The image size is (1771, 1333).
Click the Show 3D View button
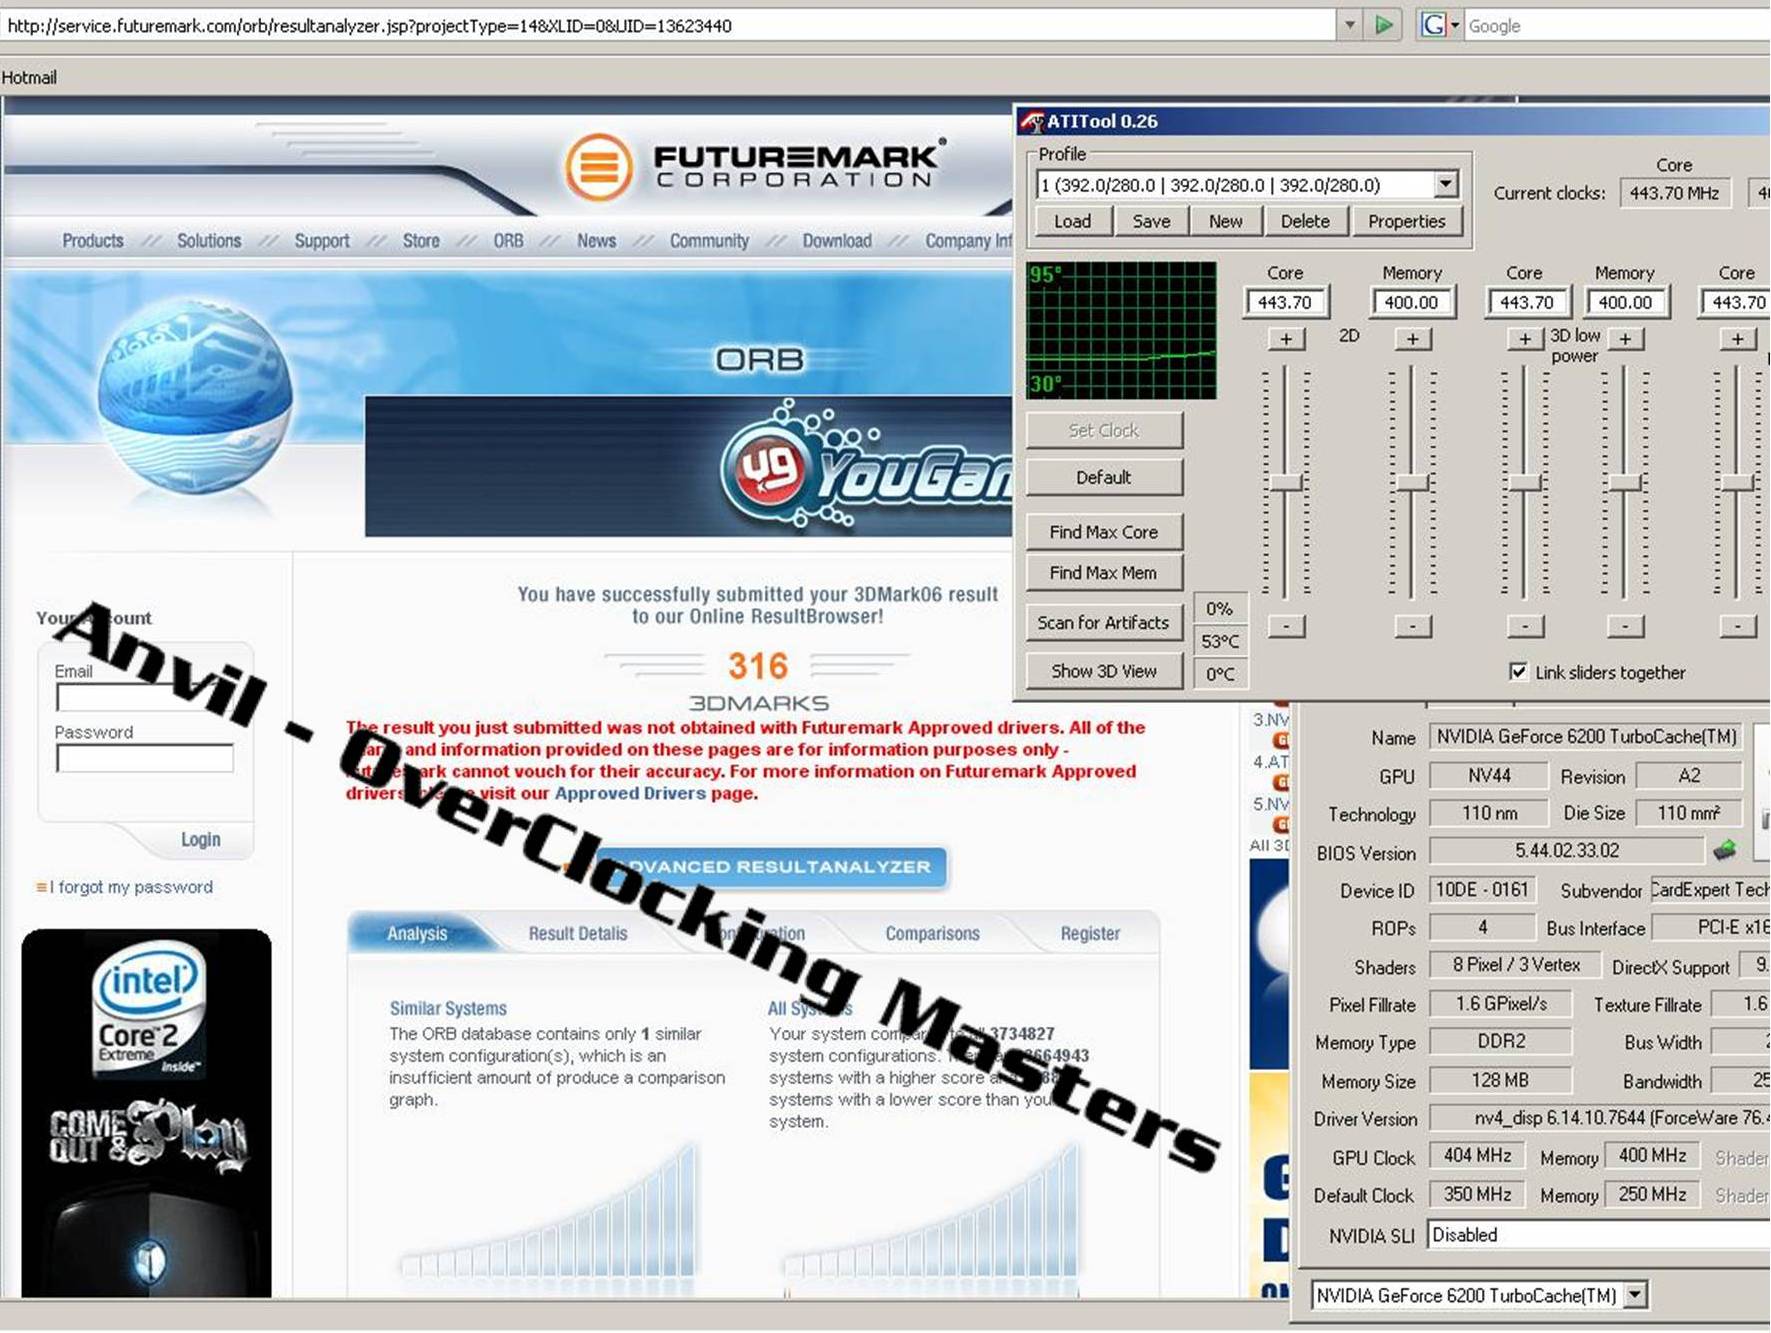pos(1104,671)
